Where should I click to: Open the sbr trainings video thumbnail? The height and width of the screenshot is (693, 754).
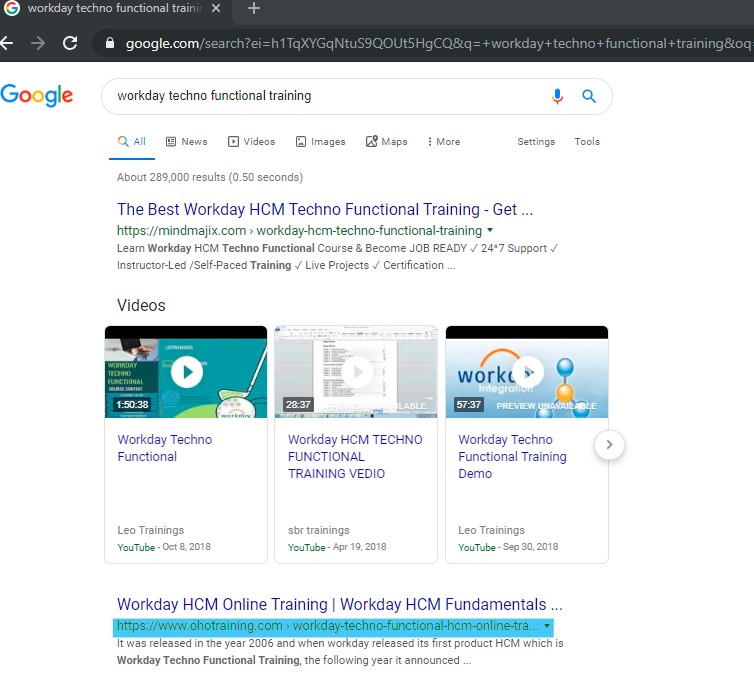pyautogui.click(x=356, y=372)
